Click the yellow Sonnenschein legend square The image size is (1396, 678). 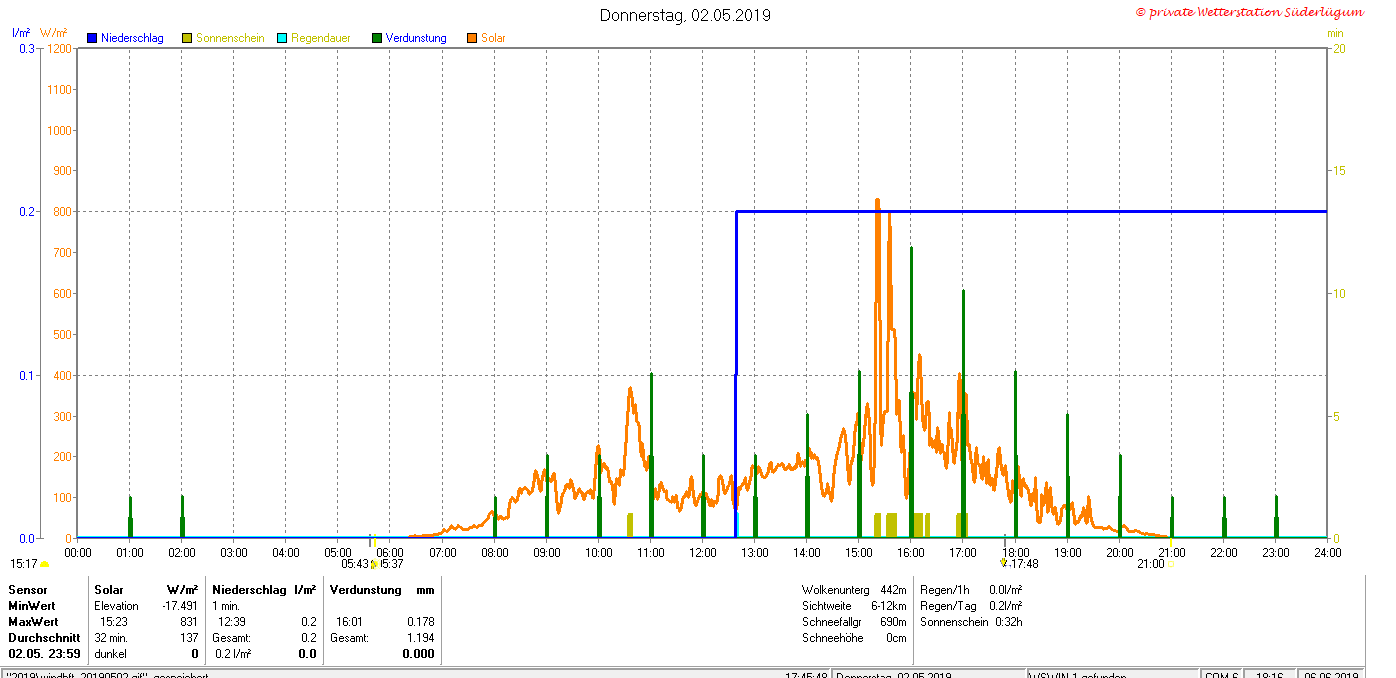click(187, 38)
